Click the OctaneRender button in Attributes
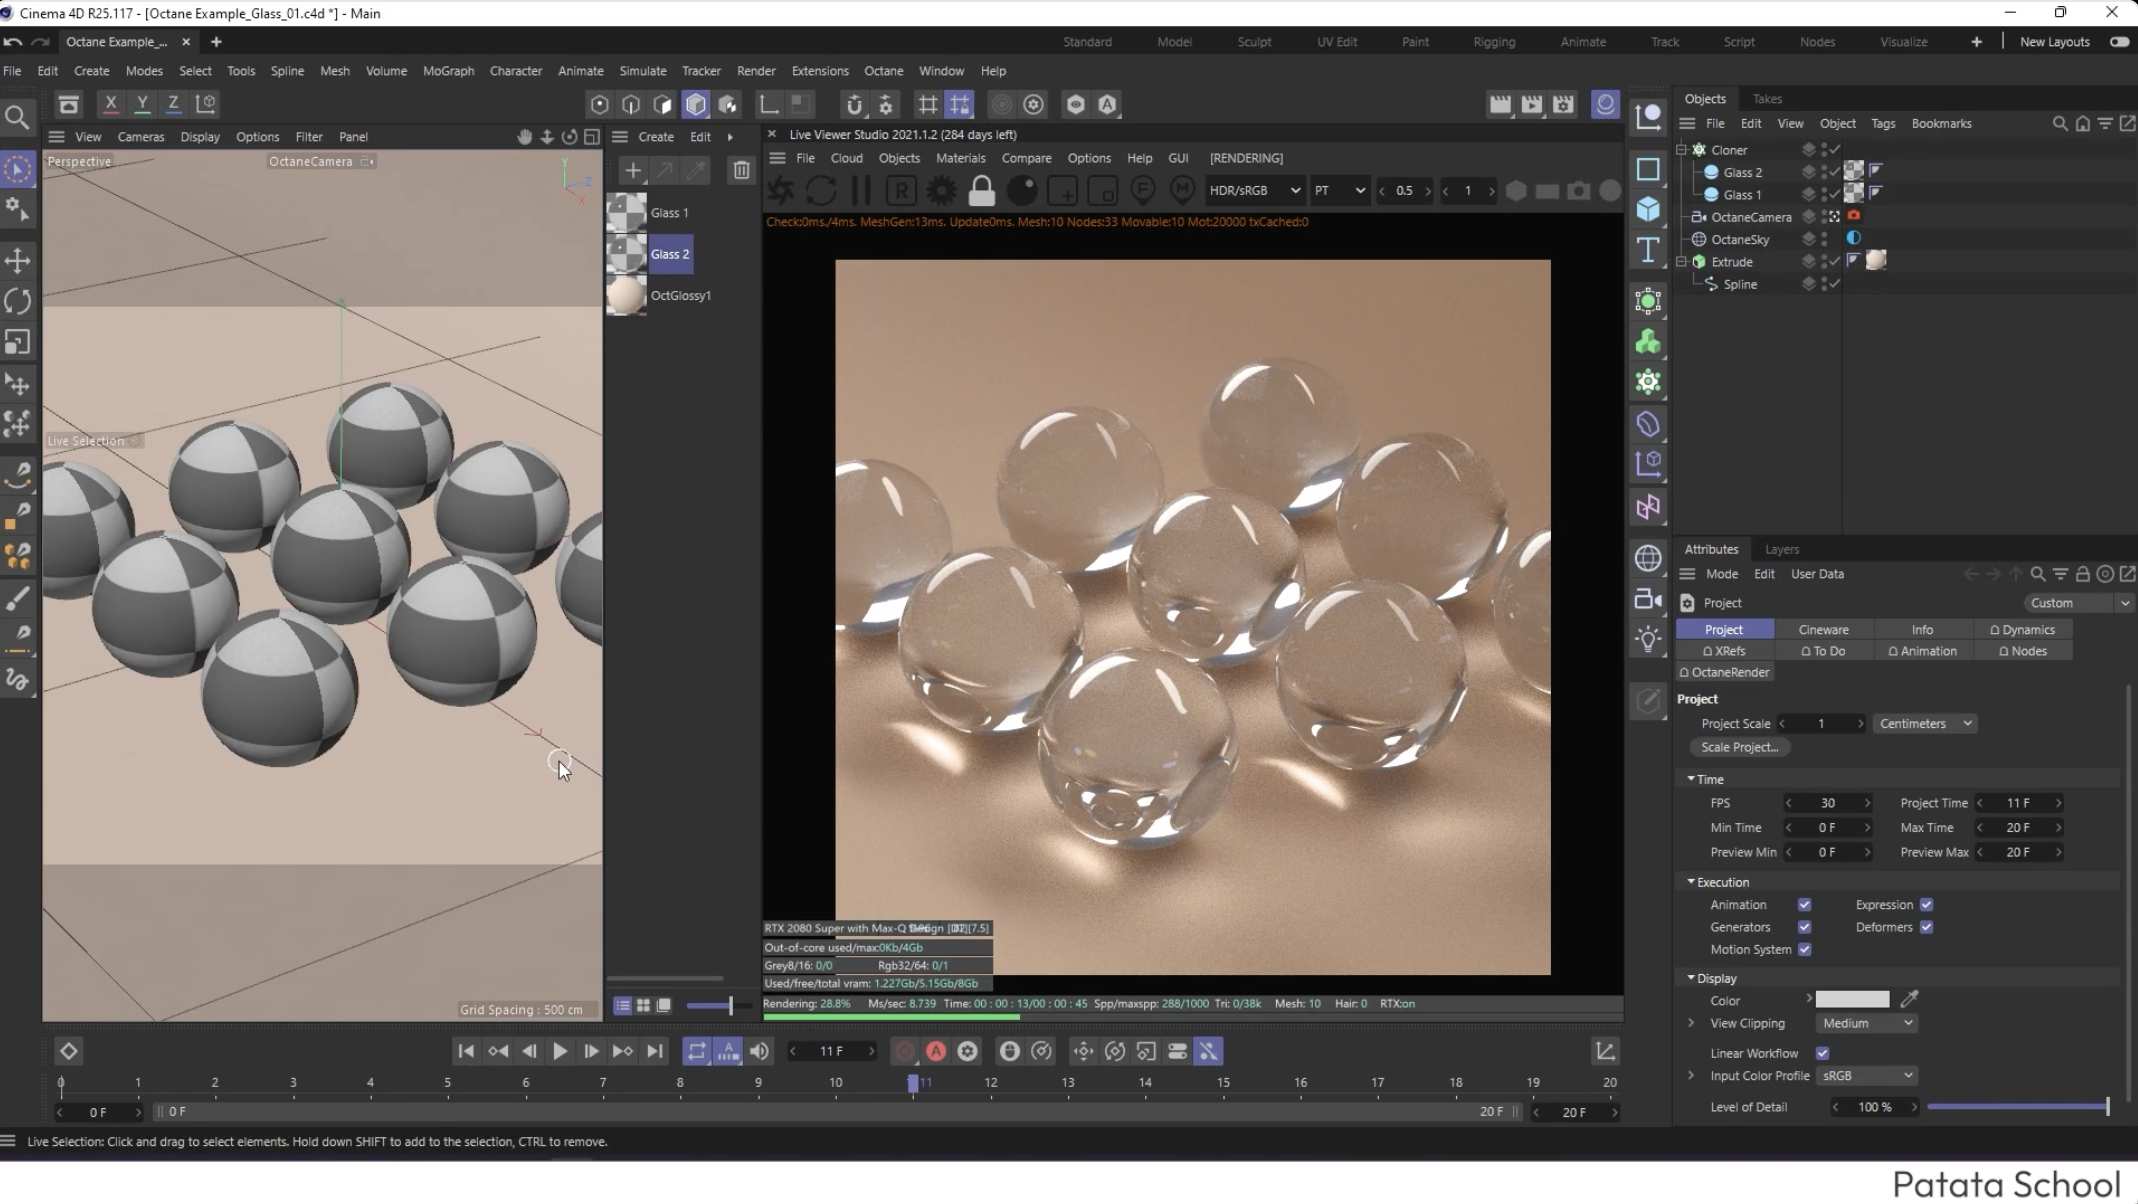 (1725, 672)
